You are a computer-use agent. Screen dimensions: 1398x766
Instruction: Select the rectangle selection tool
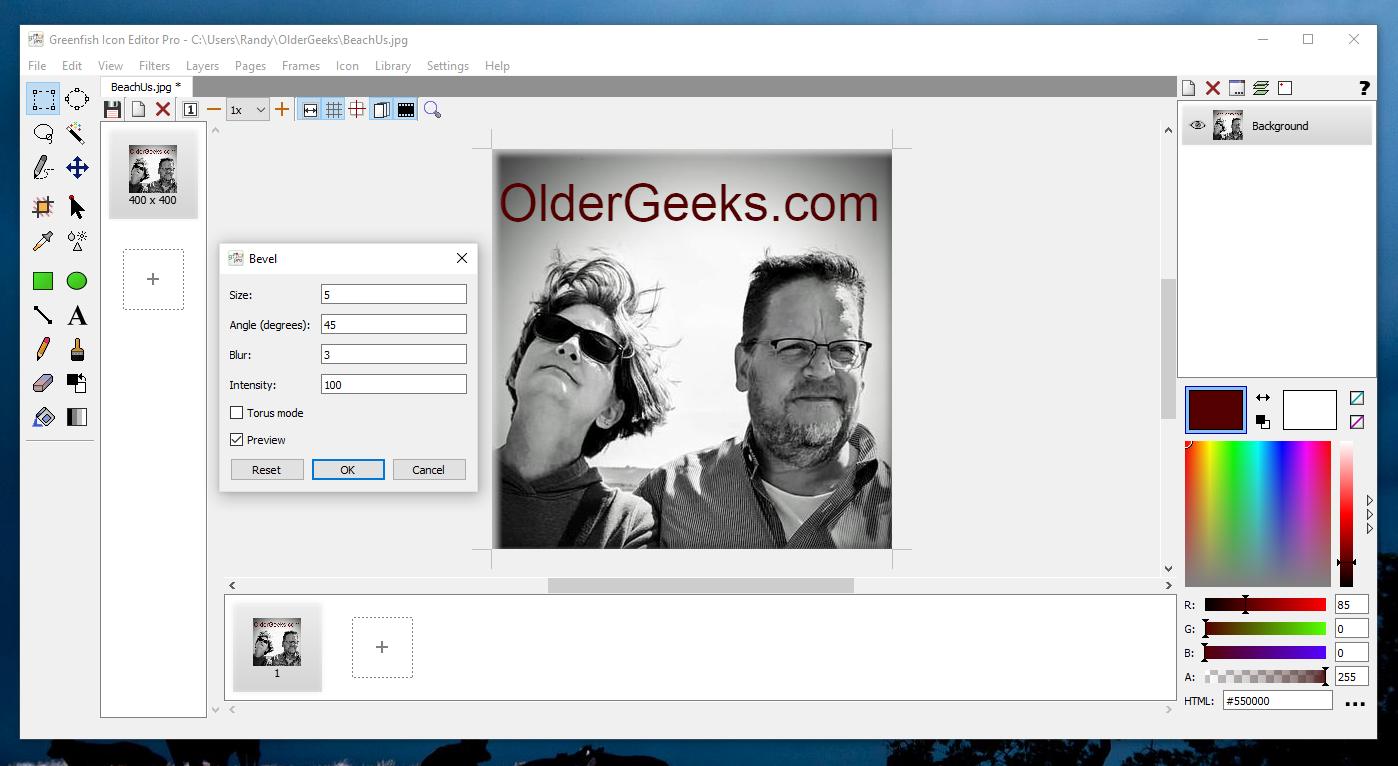(43, 99)
